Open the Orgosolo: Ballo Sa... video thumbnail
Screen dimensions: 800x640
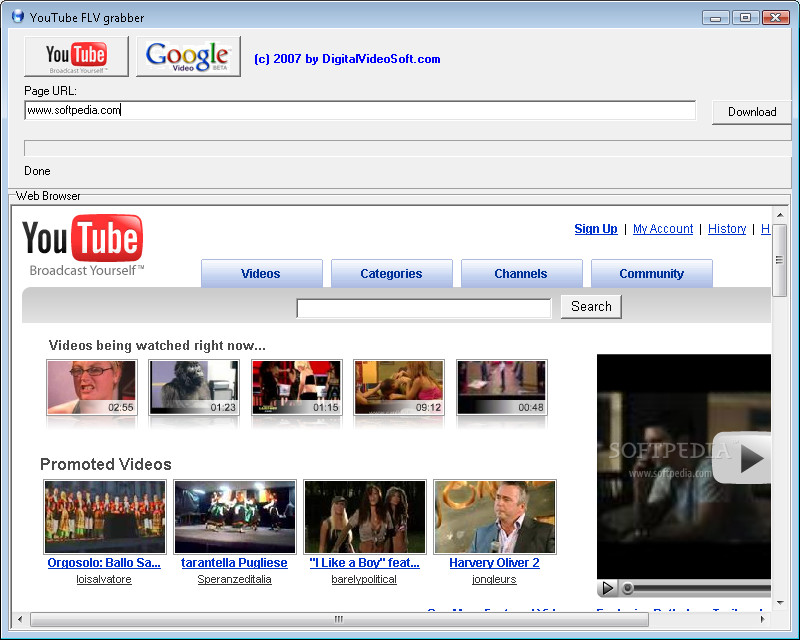(x=105, y=516)
